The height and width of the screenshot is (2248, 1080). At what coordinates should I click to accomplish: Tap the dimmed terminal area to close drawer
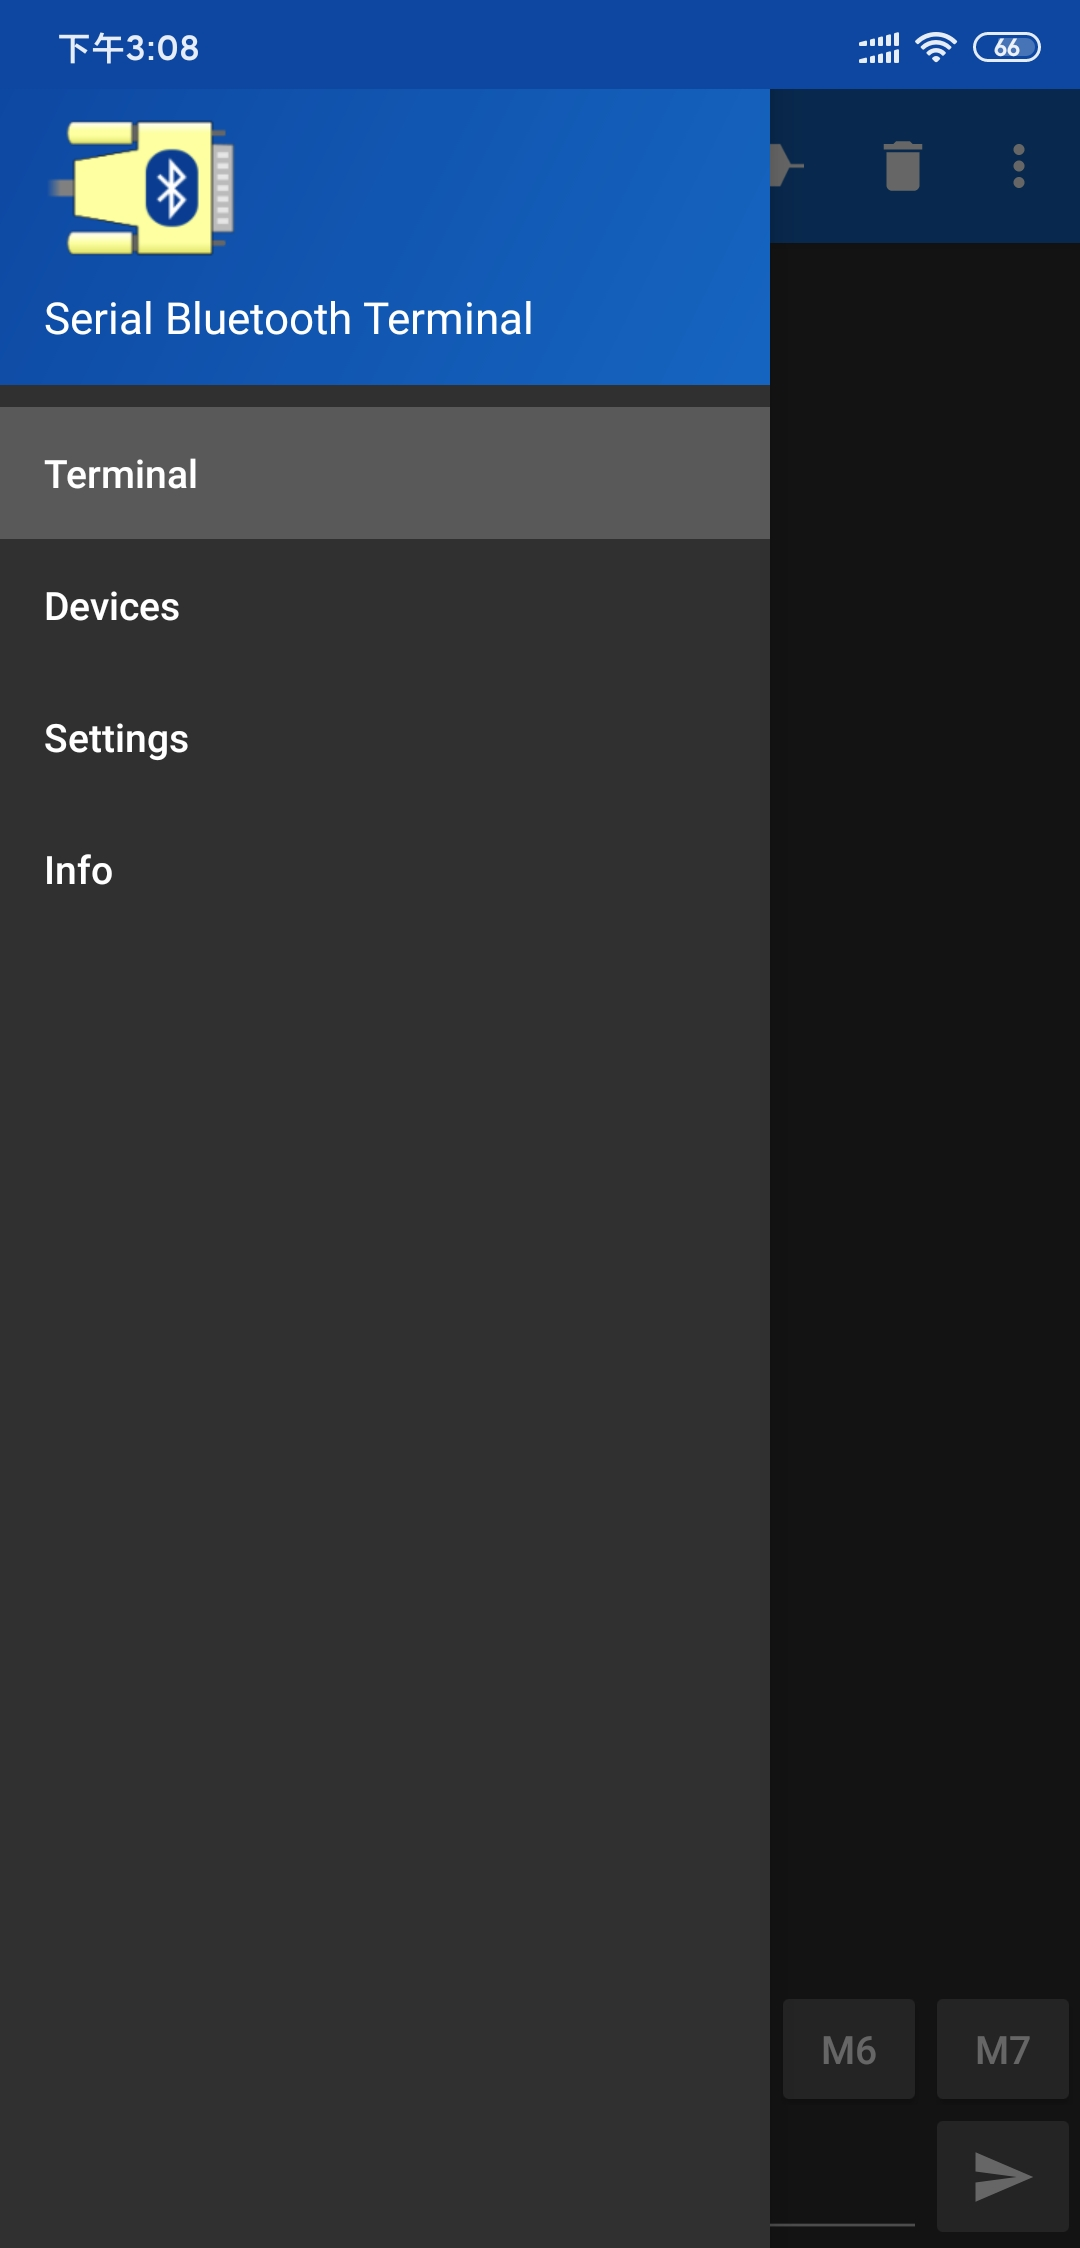925,1100
